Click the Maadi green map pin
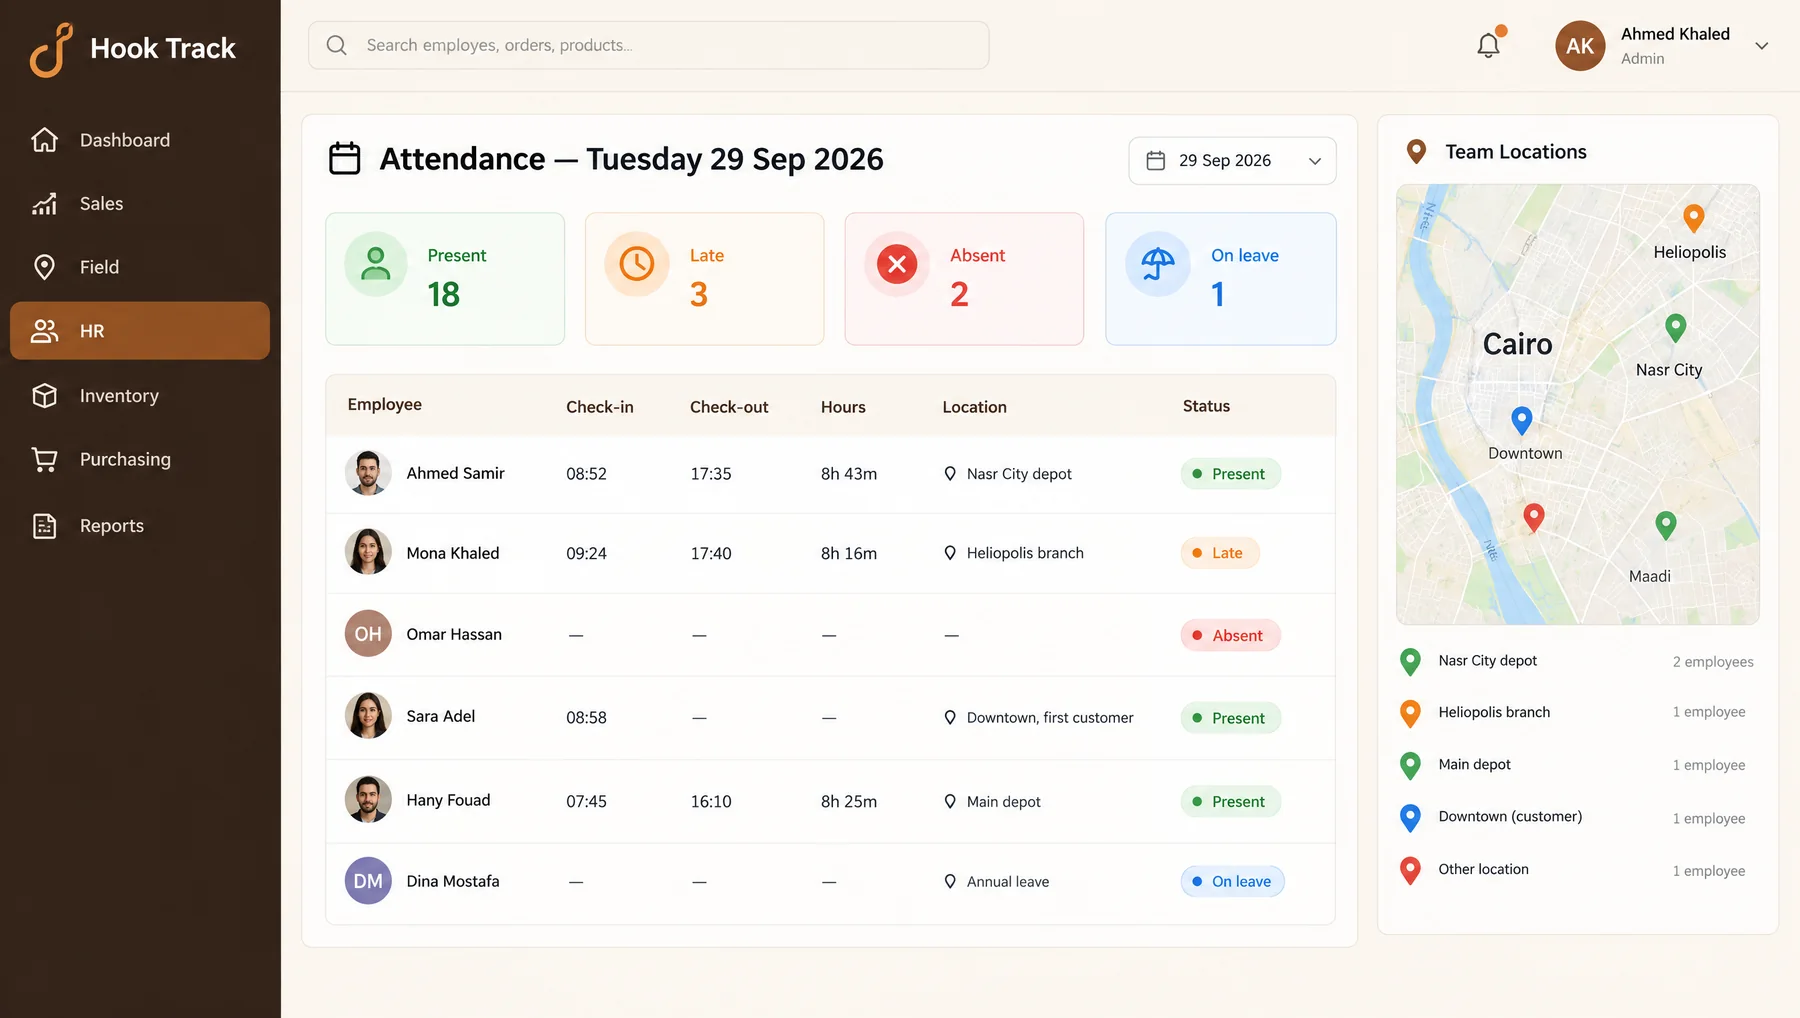The width and height of the screenshot is (1800, 1018). pyautogui.click(x=1666, y=525)
